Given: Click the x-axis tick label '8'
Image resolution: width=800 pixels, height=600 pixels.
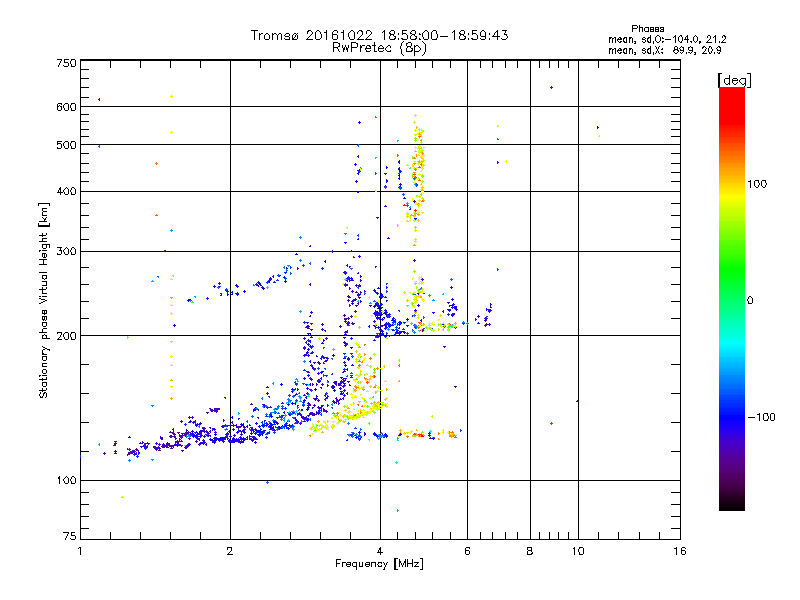Looking at the screenshot, I should point(530,551).
